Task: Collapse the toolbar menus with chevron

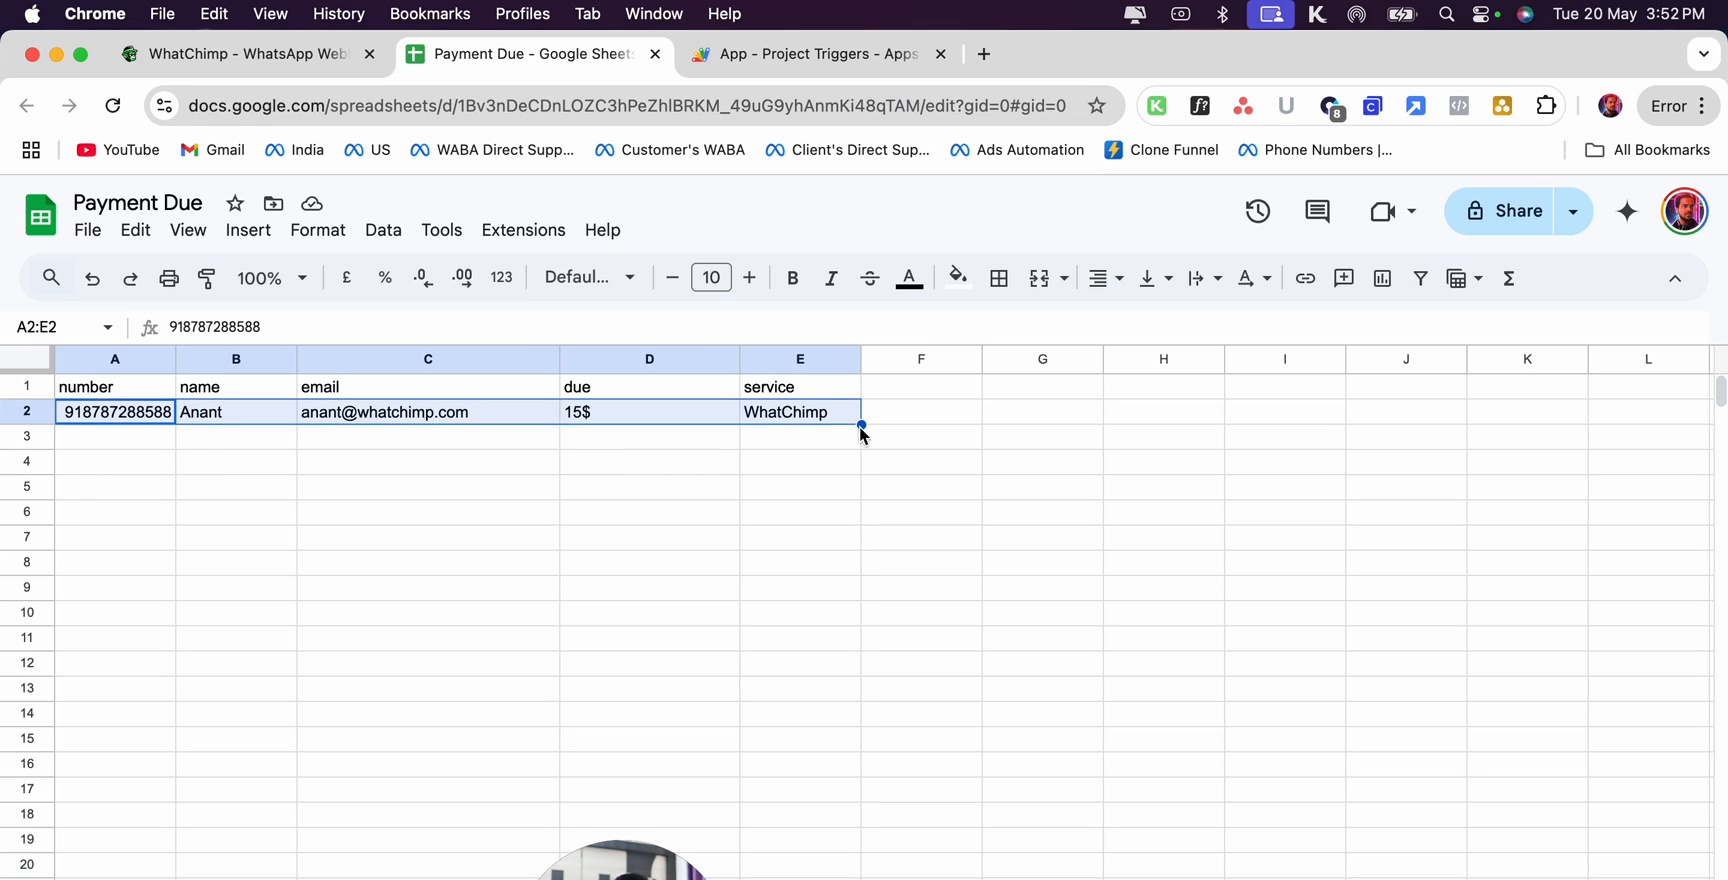Action: pos(1675,279)
